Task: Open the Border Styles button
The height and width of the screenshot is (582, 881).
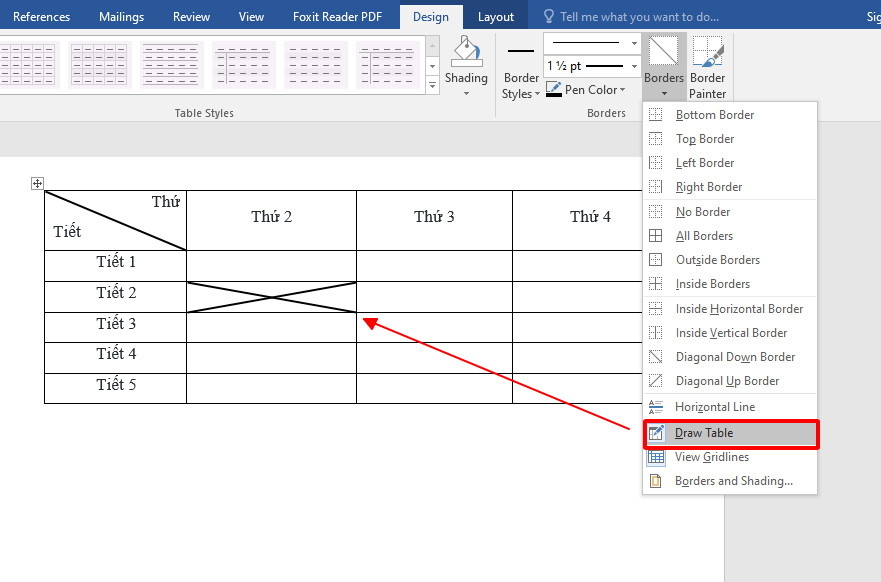Action: click(521, 69)
